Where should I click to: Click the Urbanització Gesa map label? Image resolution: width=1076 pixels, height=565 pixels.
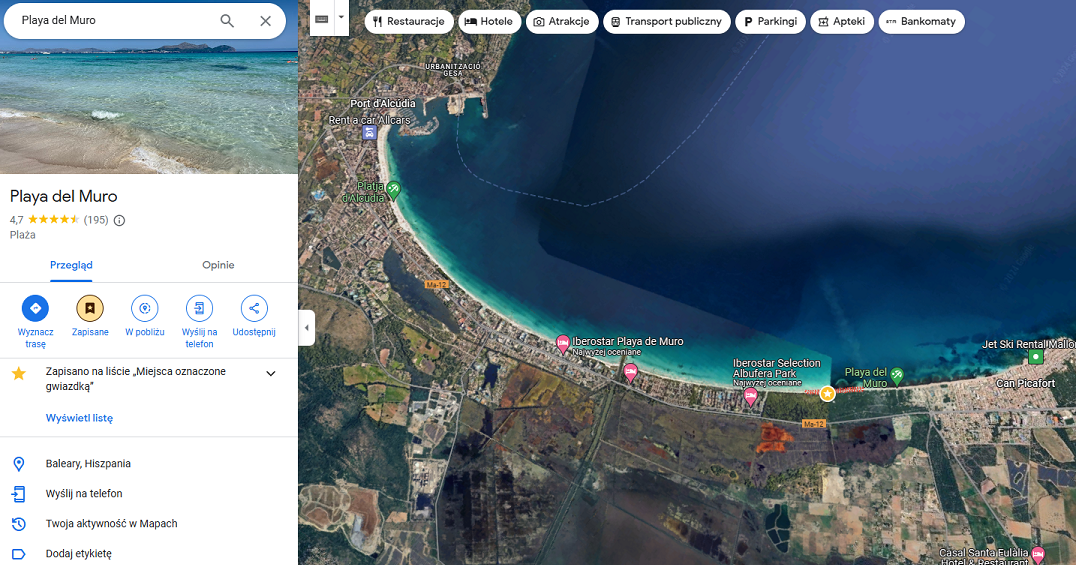coord(453,70)
